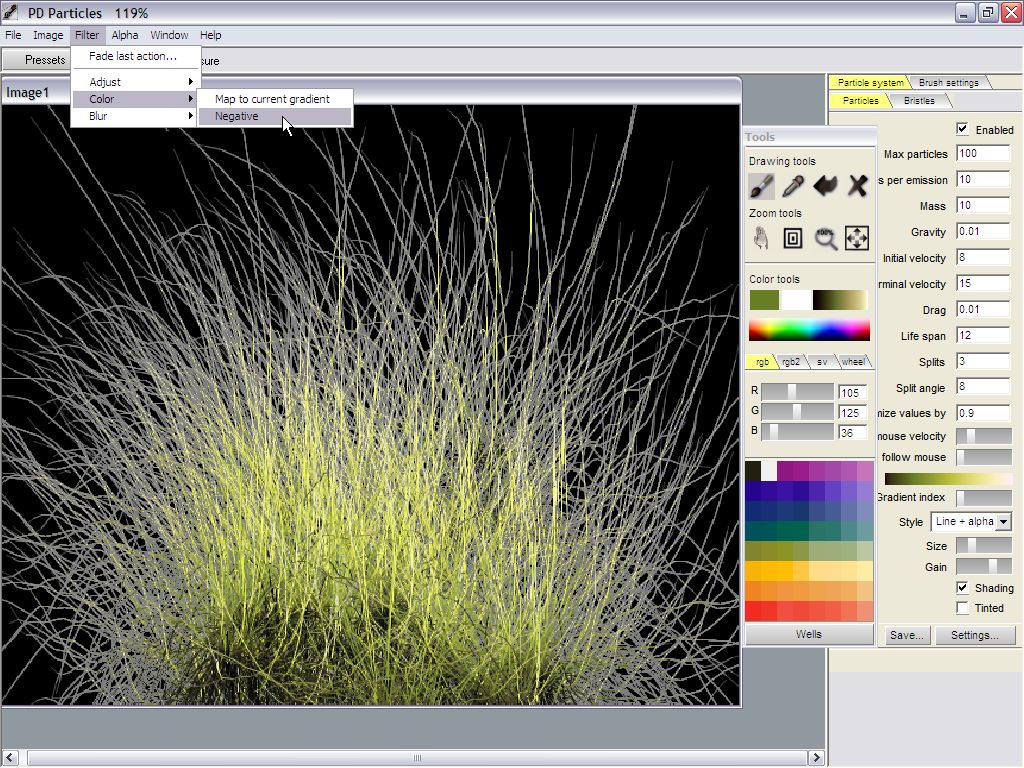Click the Settings... button
This screenshot has height=768, width=1024.
click(x=974, y=635)
